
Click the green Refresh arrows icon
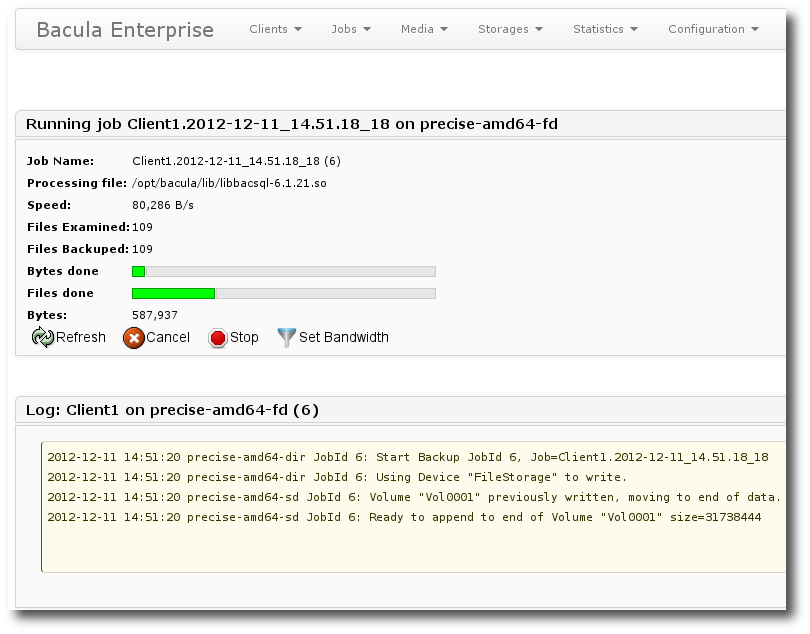(42, 338)
